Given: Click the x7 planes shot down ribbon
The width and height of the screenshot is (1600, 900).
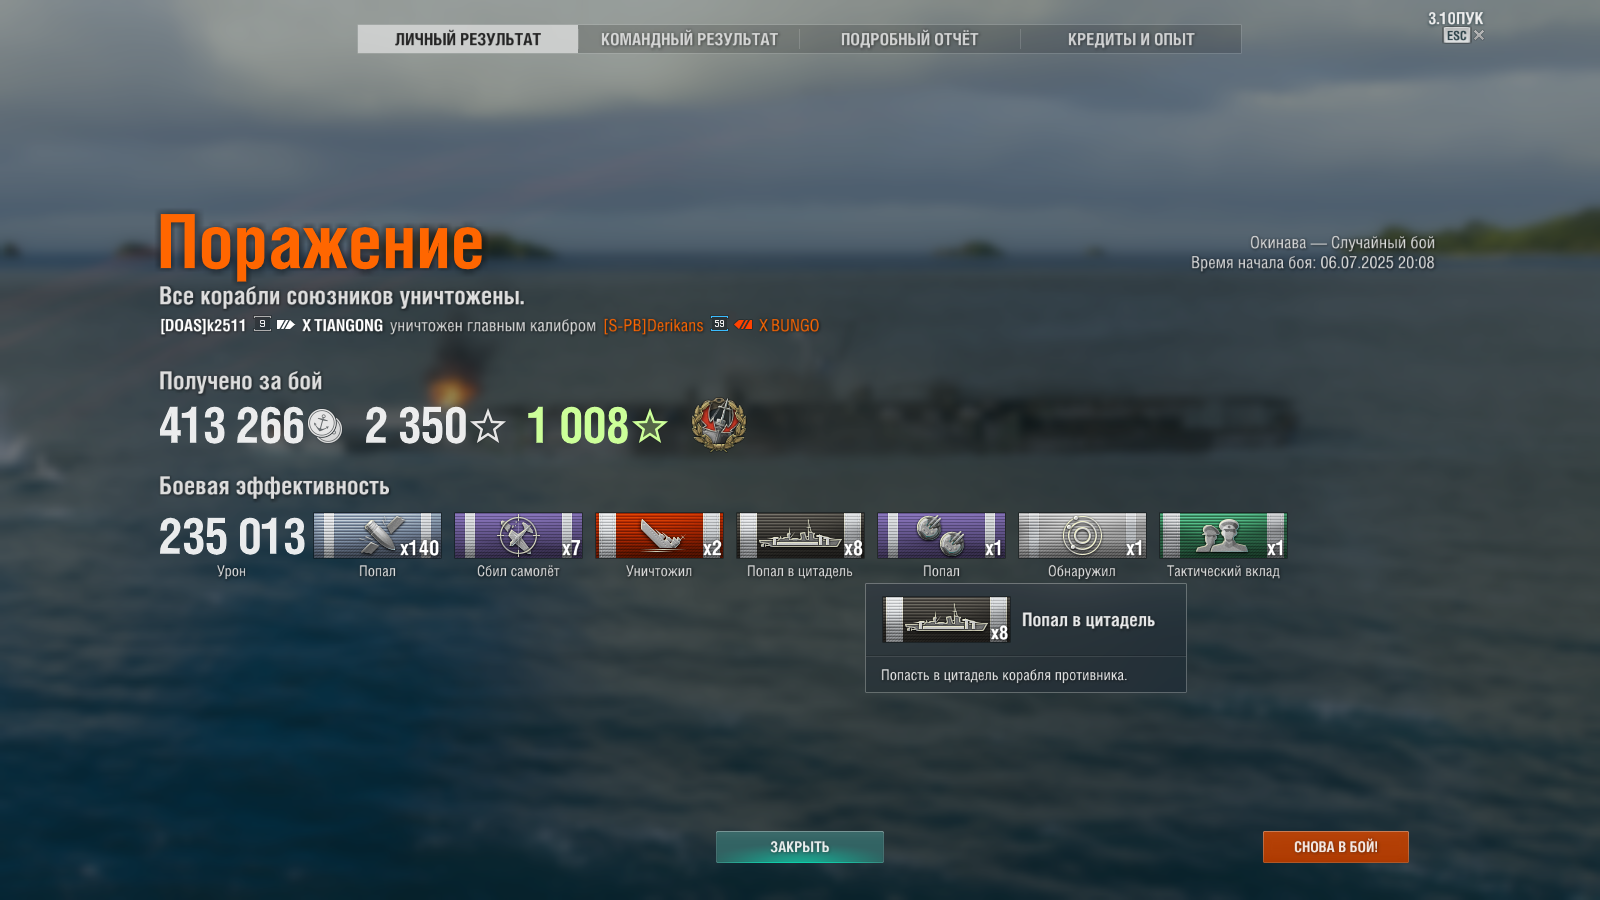Looking at the screenshot, I should (518, 536).
